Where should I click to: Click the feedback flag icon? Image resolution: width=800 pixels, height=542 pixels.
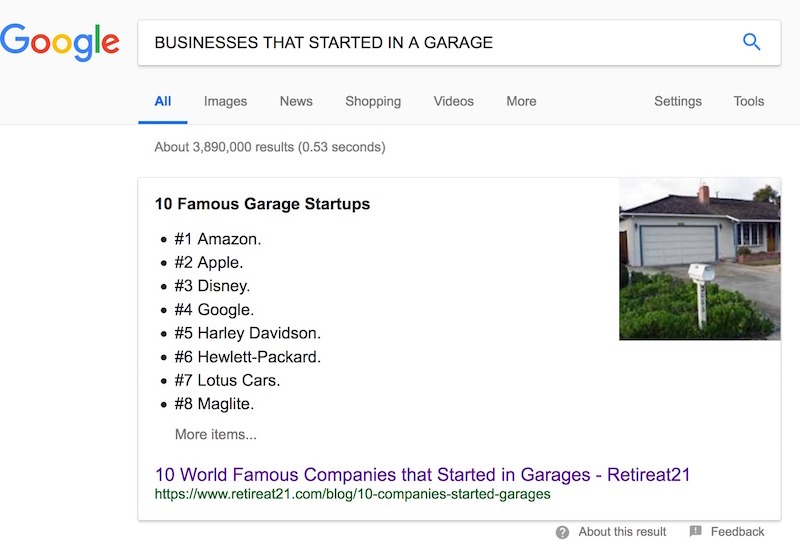695,531
